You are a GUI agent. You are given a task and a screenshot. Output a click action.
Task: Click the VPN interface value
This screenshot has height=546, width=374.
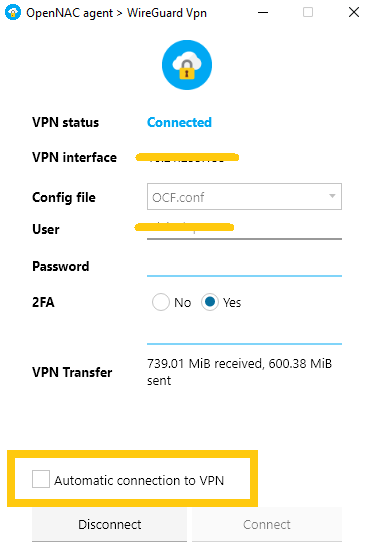187,158
